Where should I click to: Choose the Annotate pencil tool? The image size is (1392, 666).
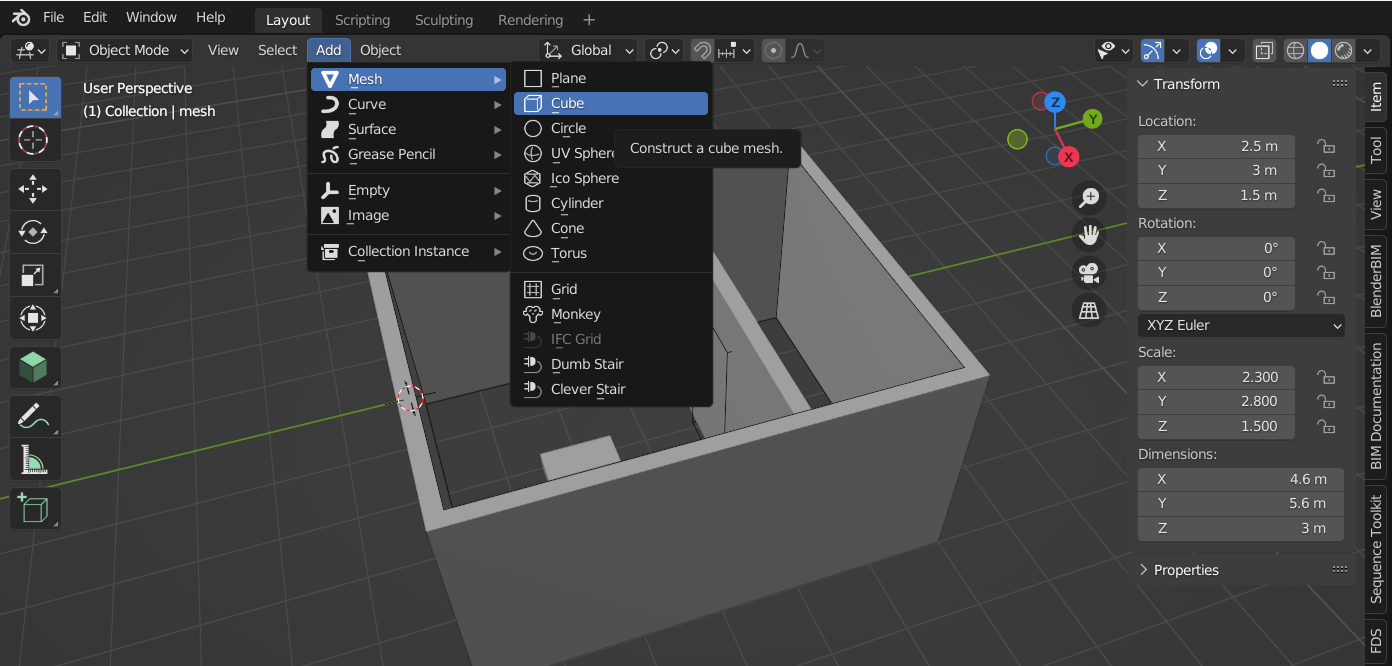coord(33,415)
